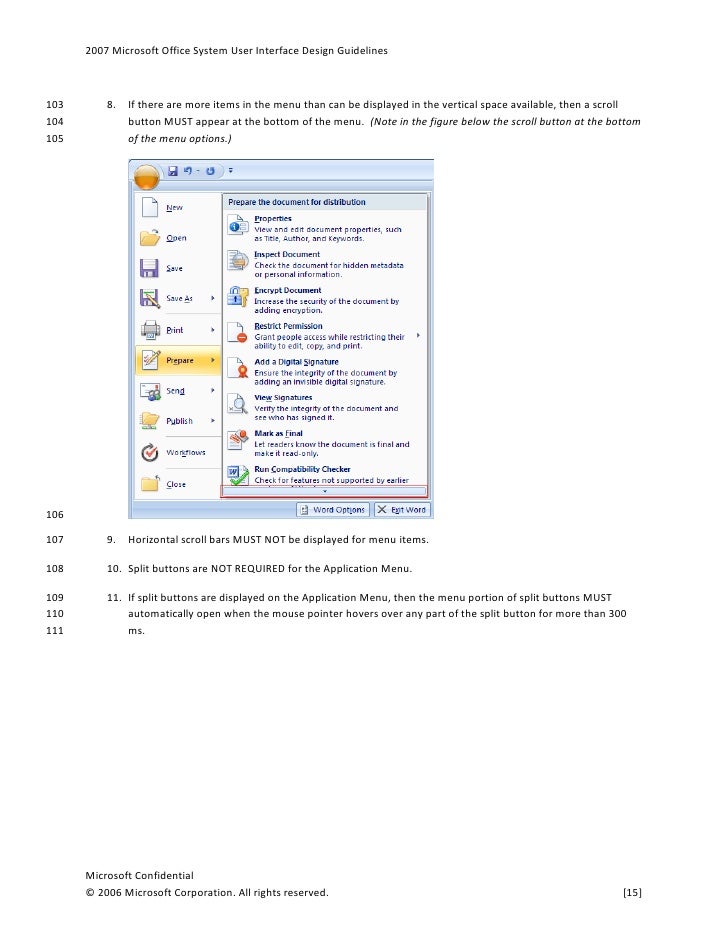Open Customize Quick Access Toolbar dropdown arrow

point(231,171)
